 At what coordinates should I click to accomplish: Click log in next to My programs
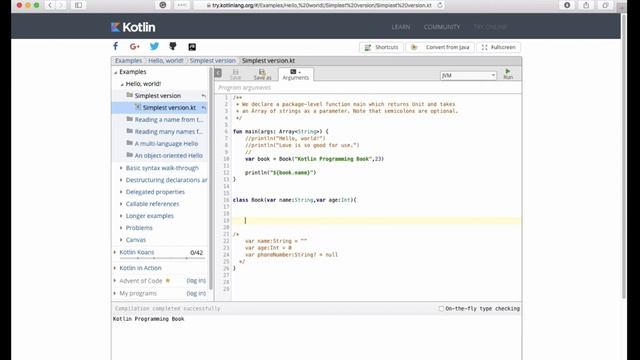coord(196,293)
